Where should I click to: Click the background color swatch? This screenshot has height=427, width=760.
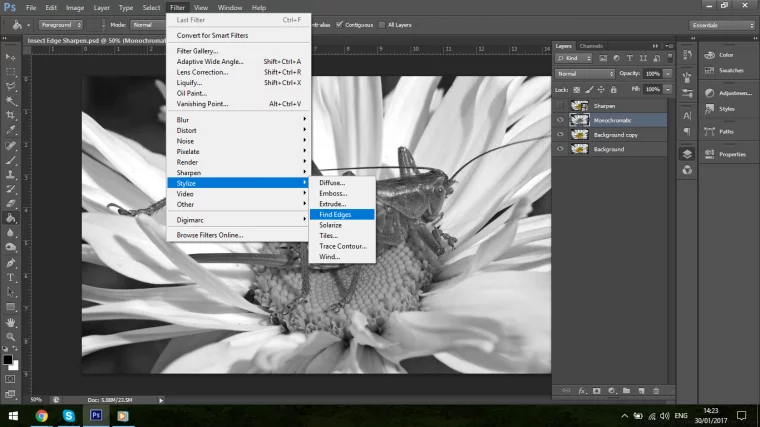[x=15, y=367]
